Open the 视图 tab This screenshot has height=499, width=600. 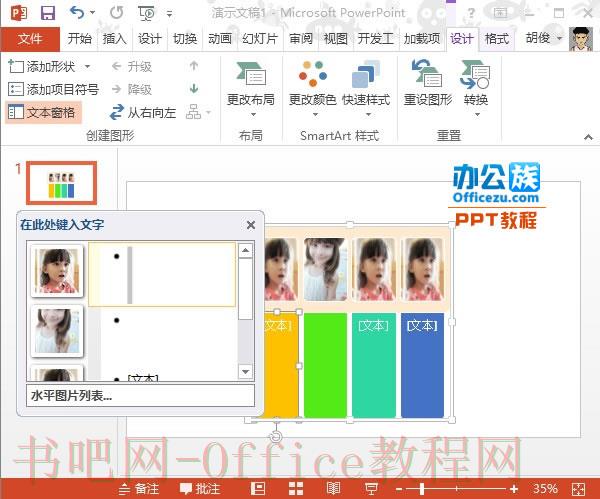click(x=336, y=39)
